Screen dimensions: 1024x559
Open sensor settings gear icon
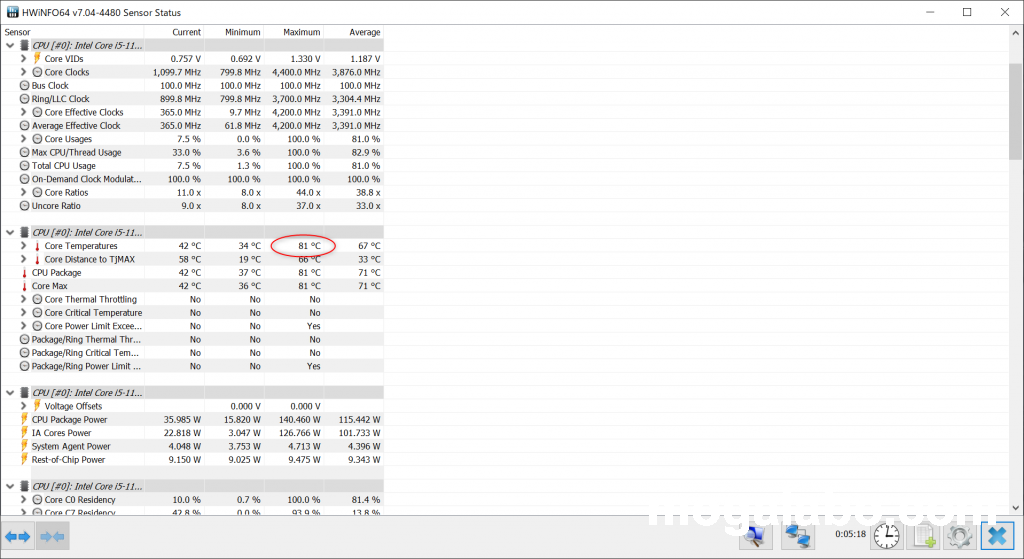[959, 536]
